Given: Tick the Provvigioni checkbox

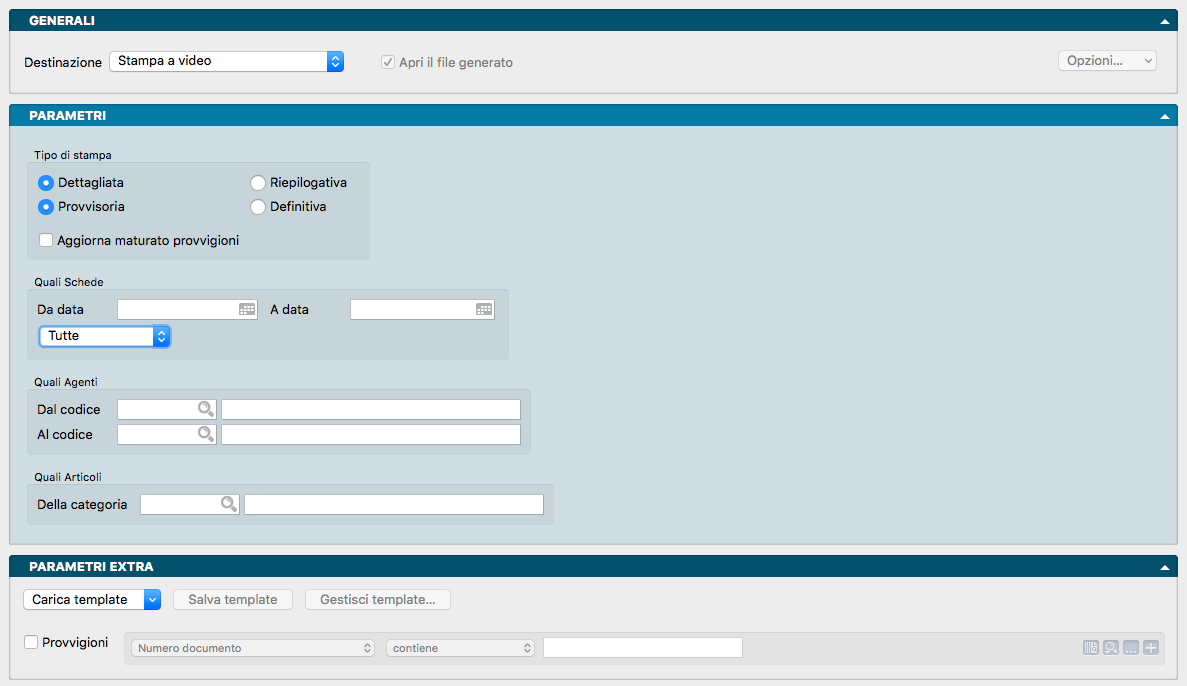Looking at the screenshot, I should pos(31,643).
